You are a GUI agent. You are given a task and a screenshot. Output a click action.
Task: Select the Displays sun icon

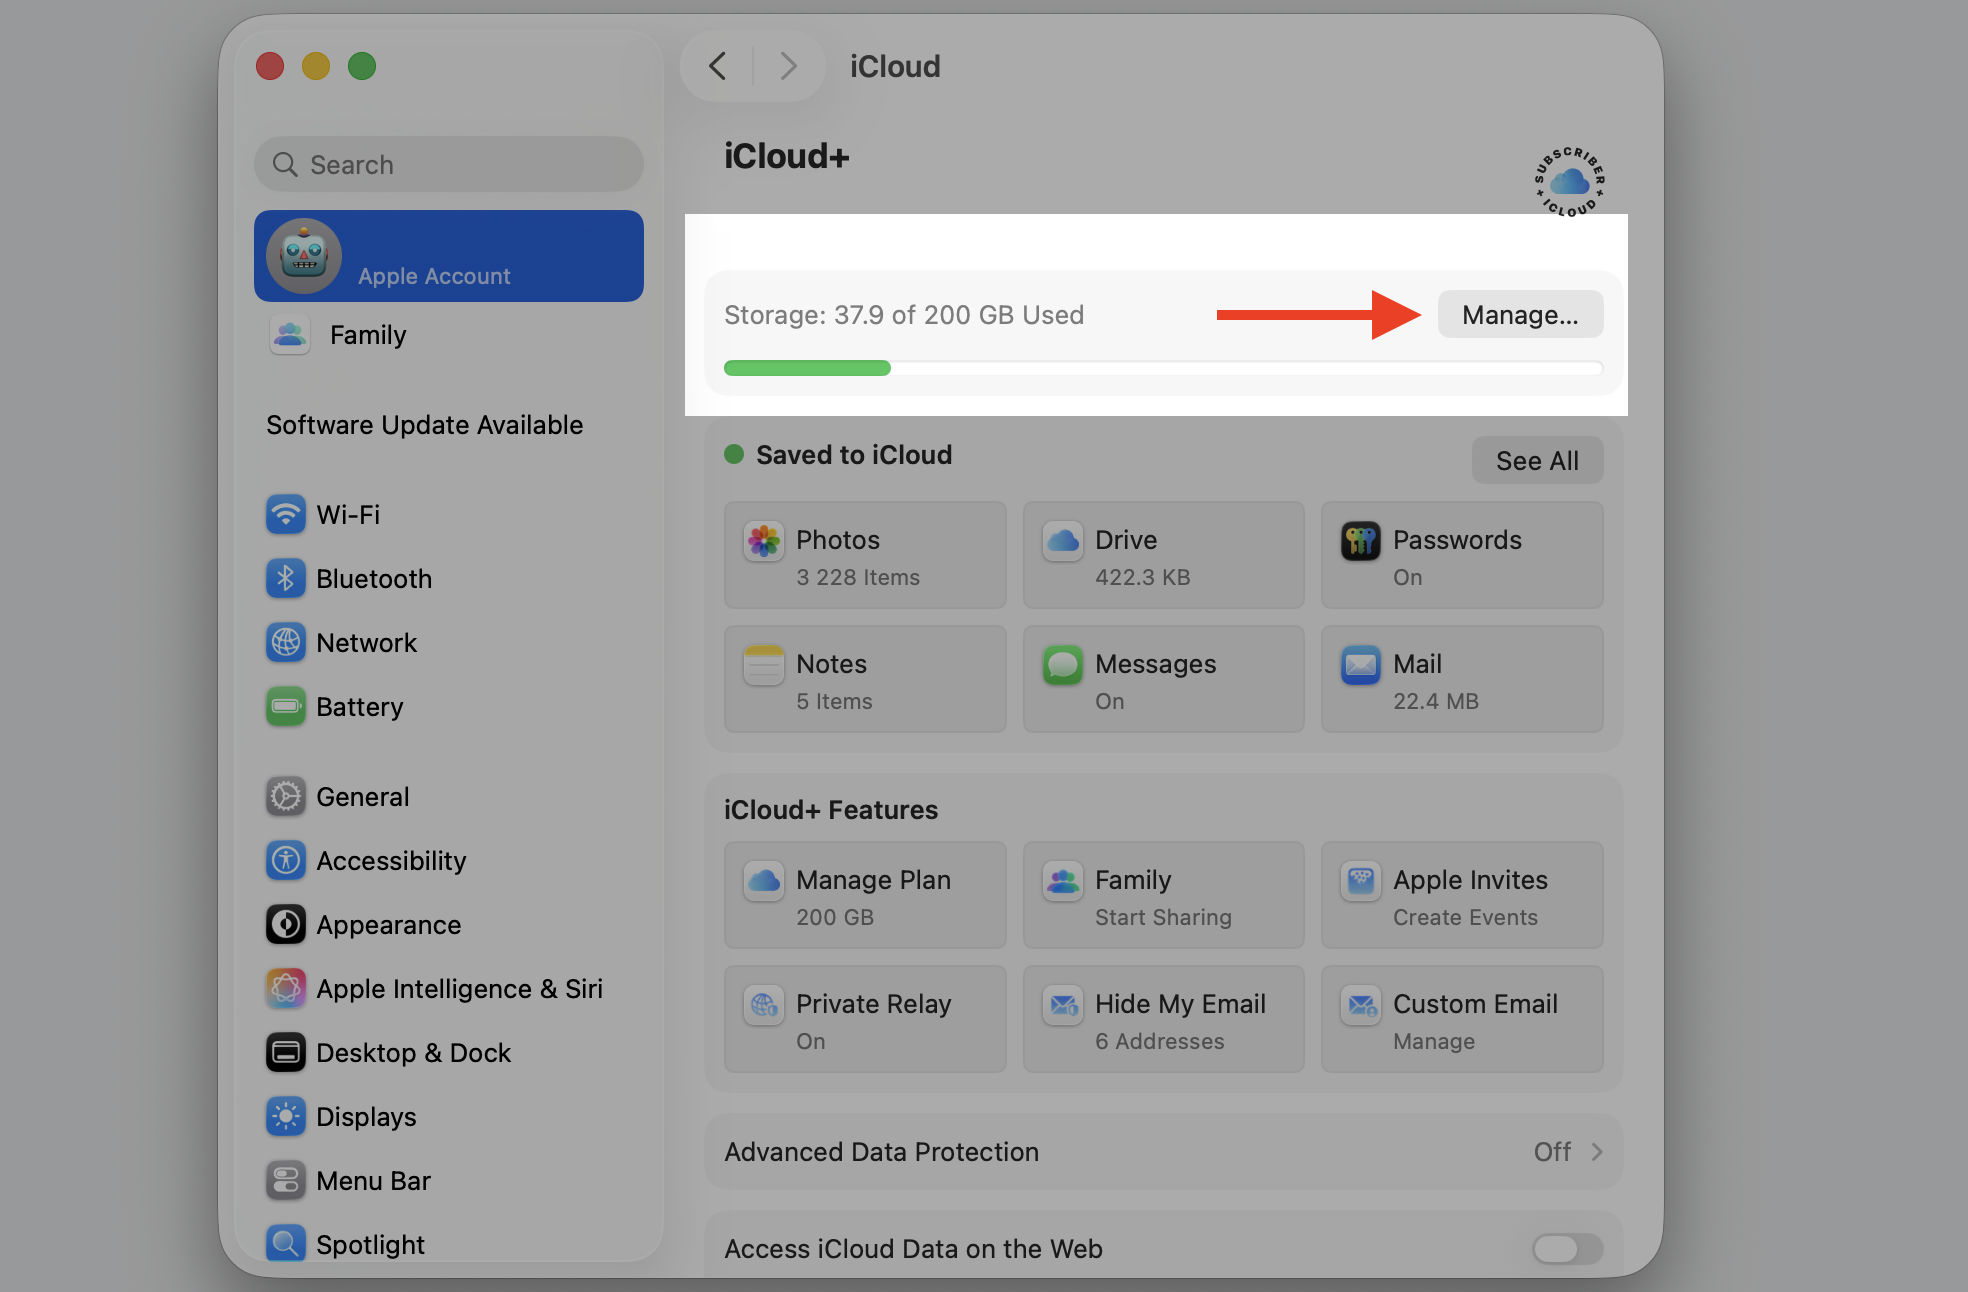(x=286, y=1117)
